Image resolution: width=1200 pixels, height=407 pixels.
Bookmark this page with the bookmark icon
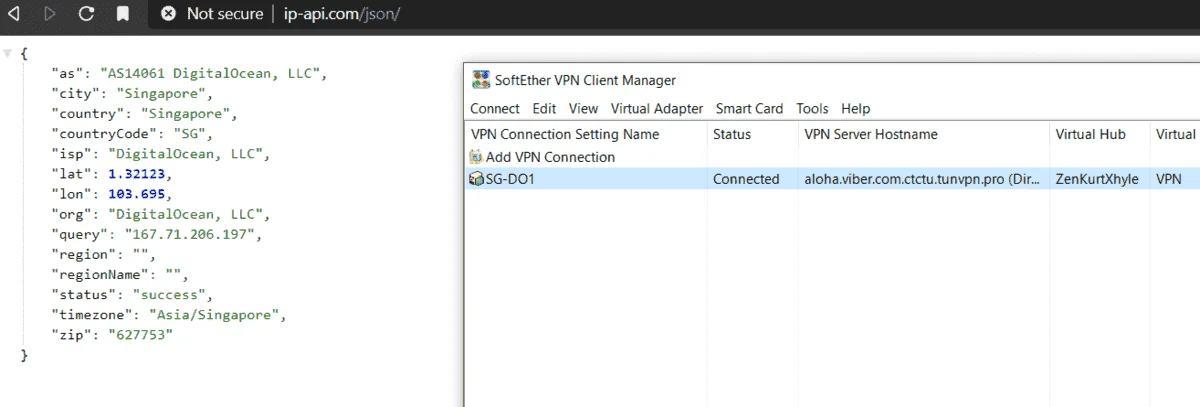point(122,14)
